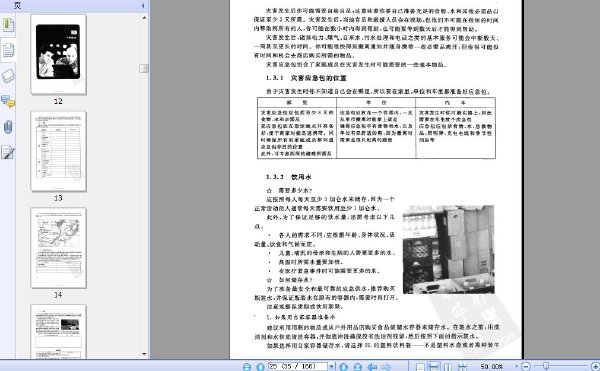Screen dimensions: 600x371
Task: Select the partially visible thumbnail below page 14
Action: point(59,332)
